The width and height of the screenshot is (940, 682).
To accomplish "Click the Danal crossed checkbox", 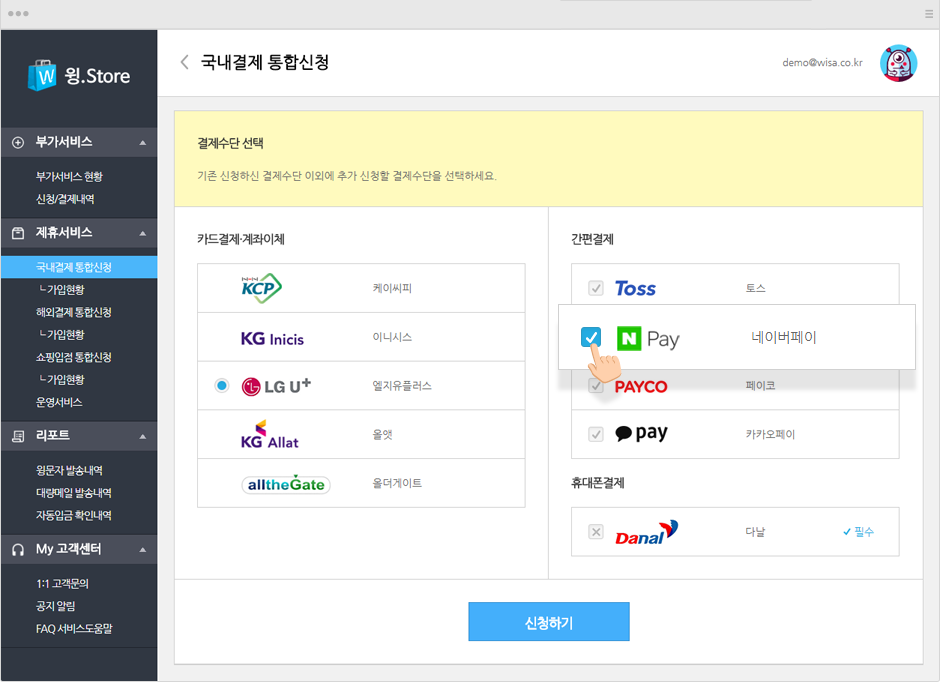I will [x=595, y=532].
